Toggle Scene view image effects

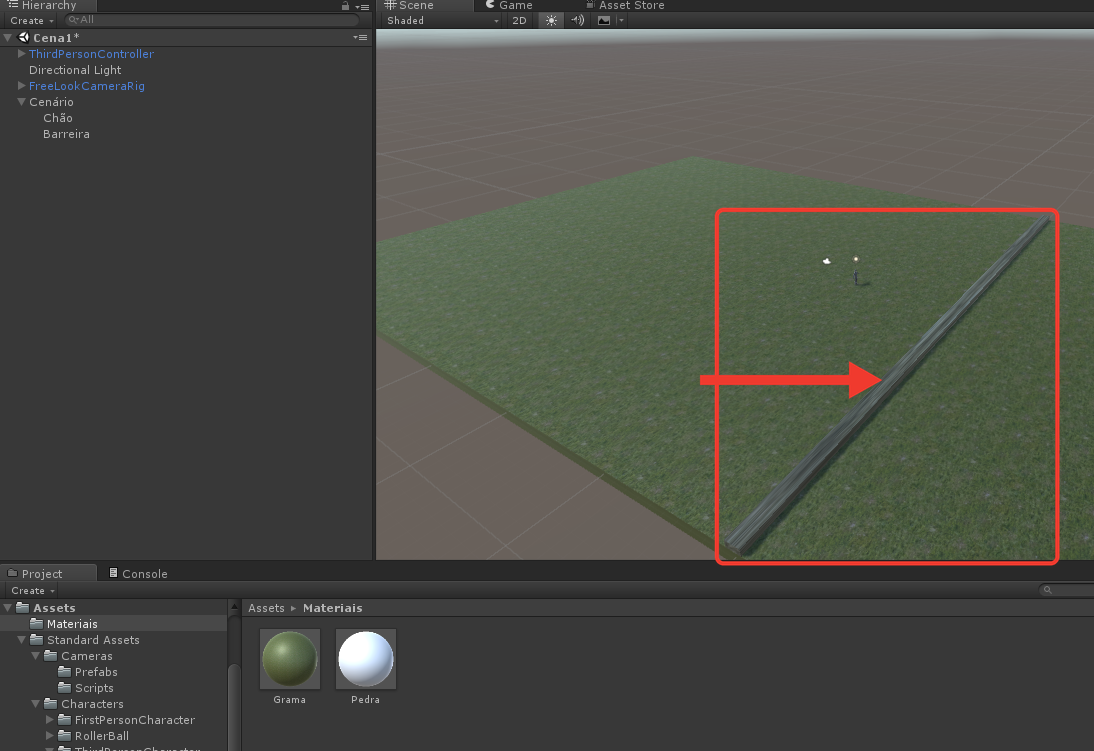tap(604, 20)
